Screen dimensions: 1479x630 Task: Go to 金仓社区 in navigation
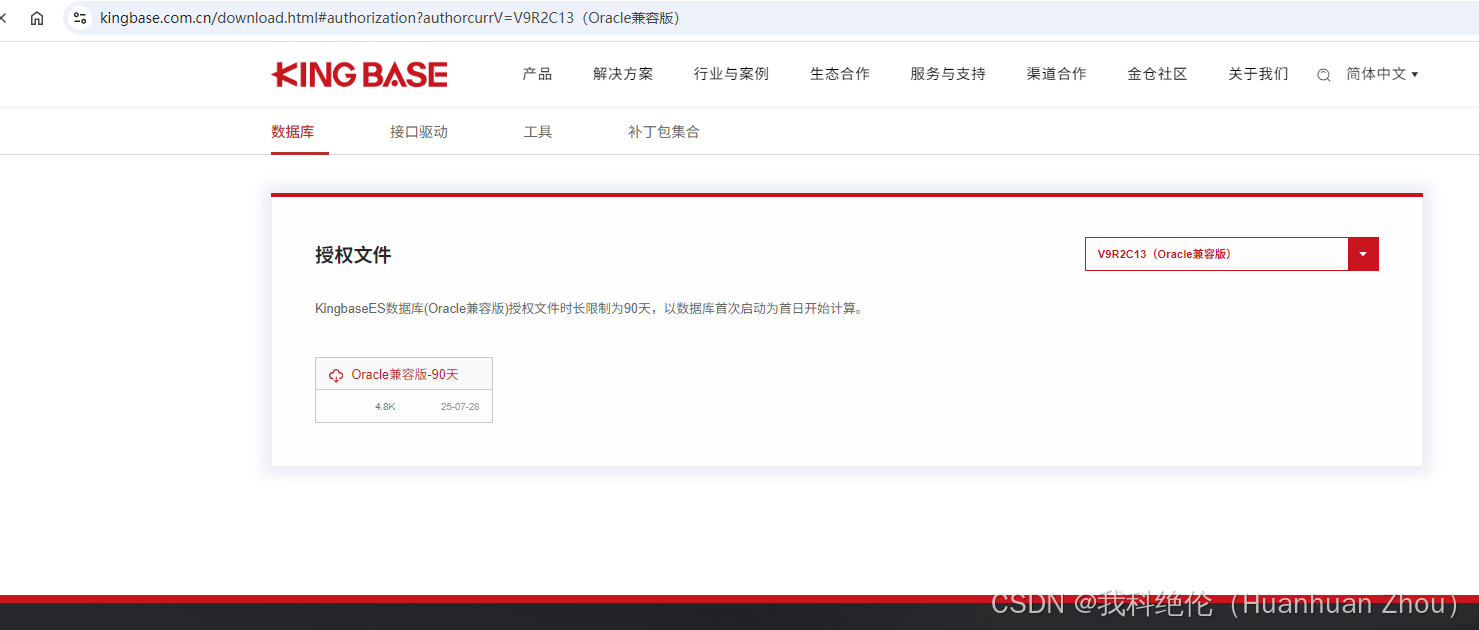pyautogui.click(x=1157, y=74)
